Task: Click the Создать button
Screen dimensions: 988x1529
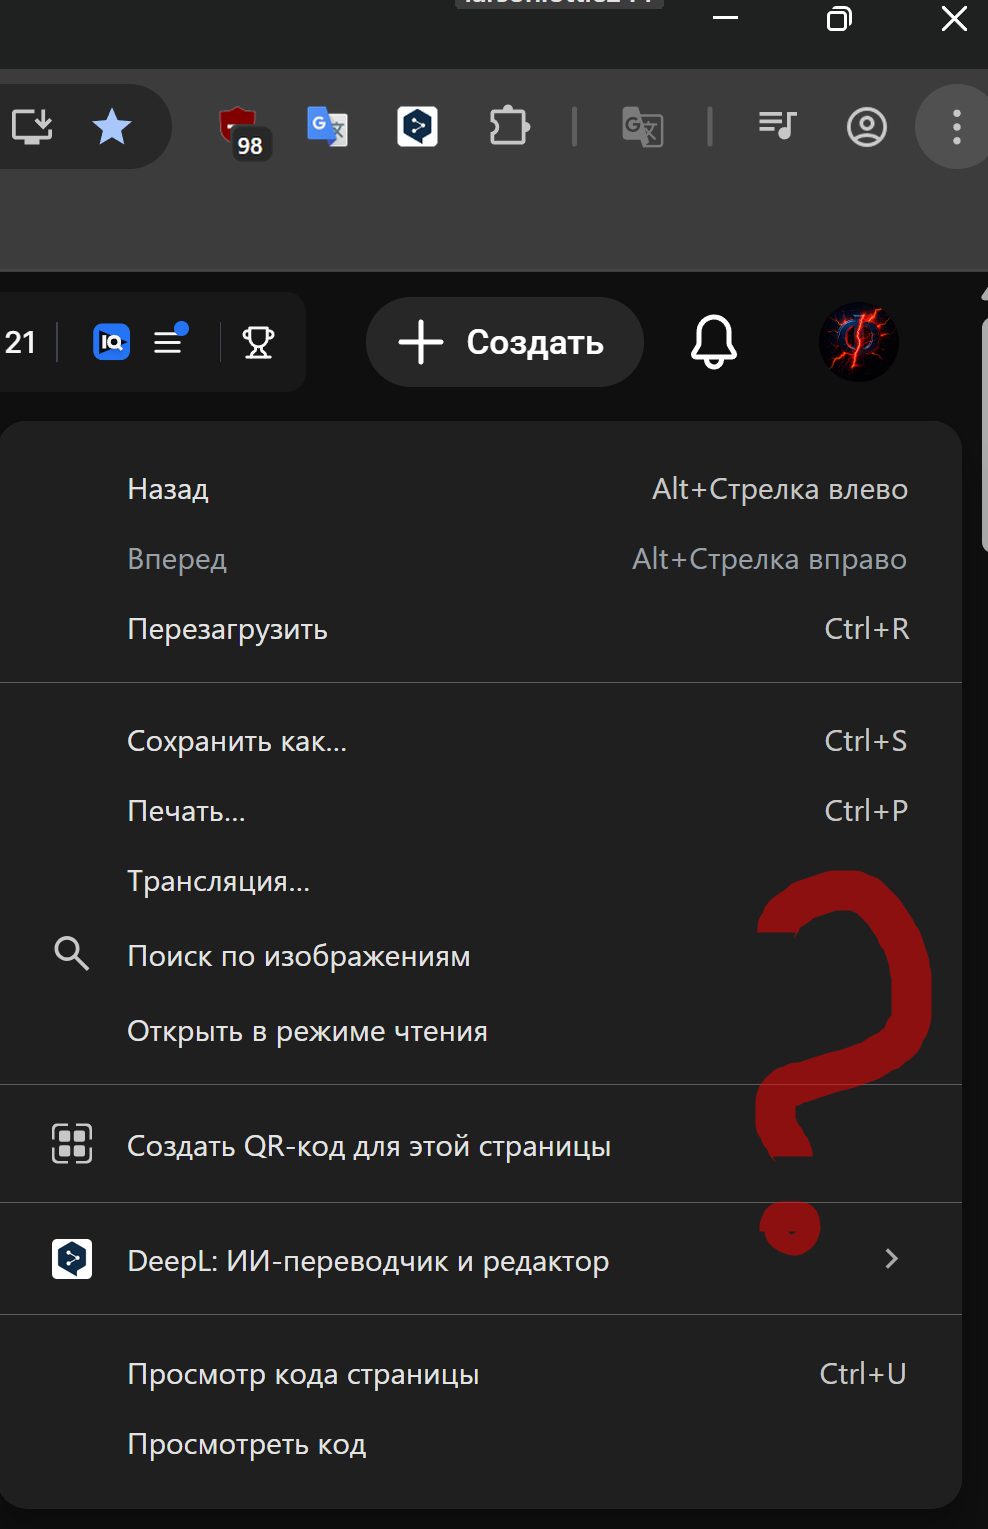Action: 504,342
